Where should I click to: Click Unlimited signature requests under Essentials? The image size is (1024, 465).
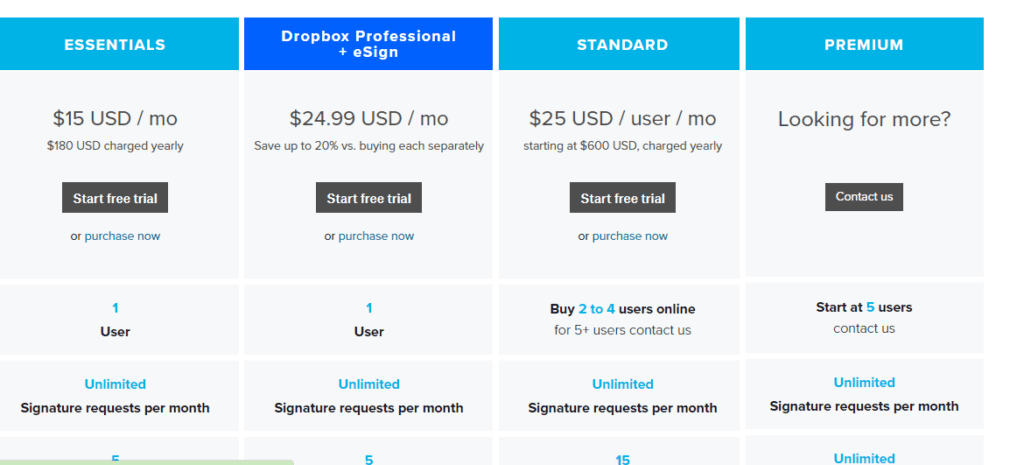115,396
